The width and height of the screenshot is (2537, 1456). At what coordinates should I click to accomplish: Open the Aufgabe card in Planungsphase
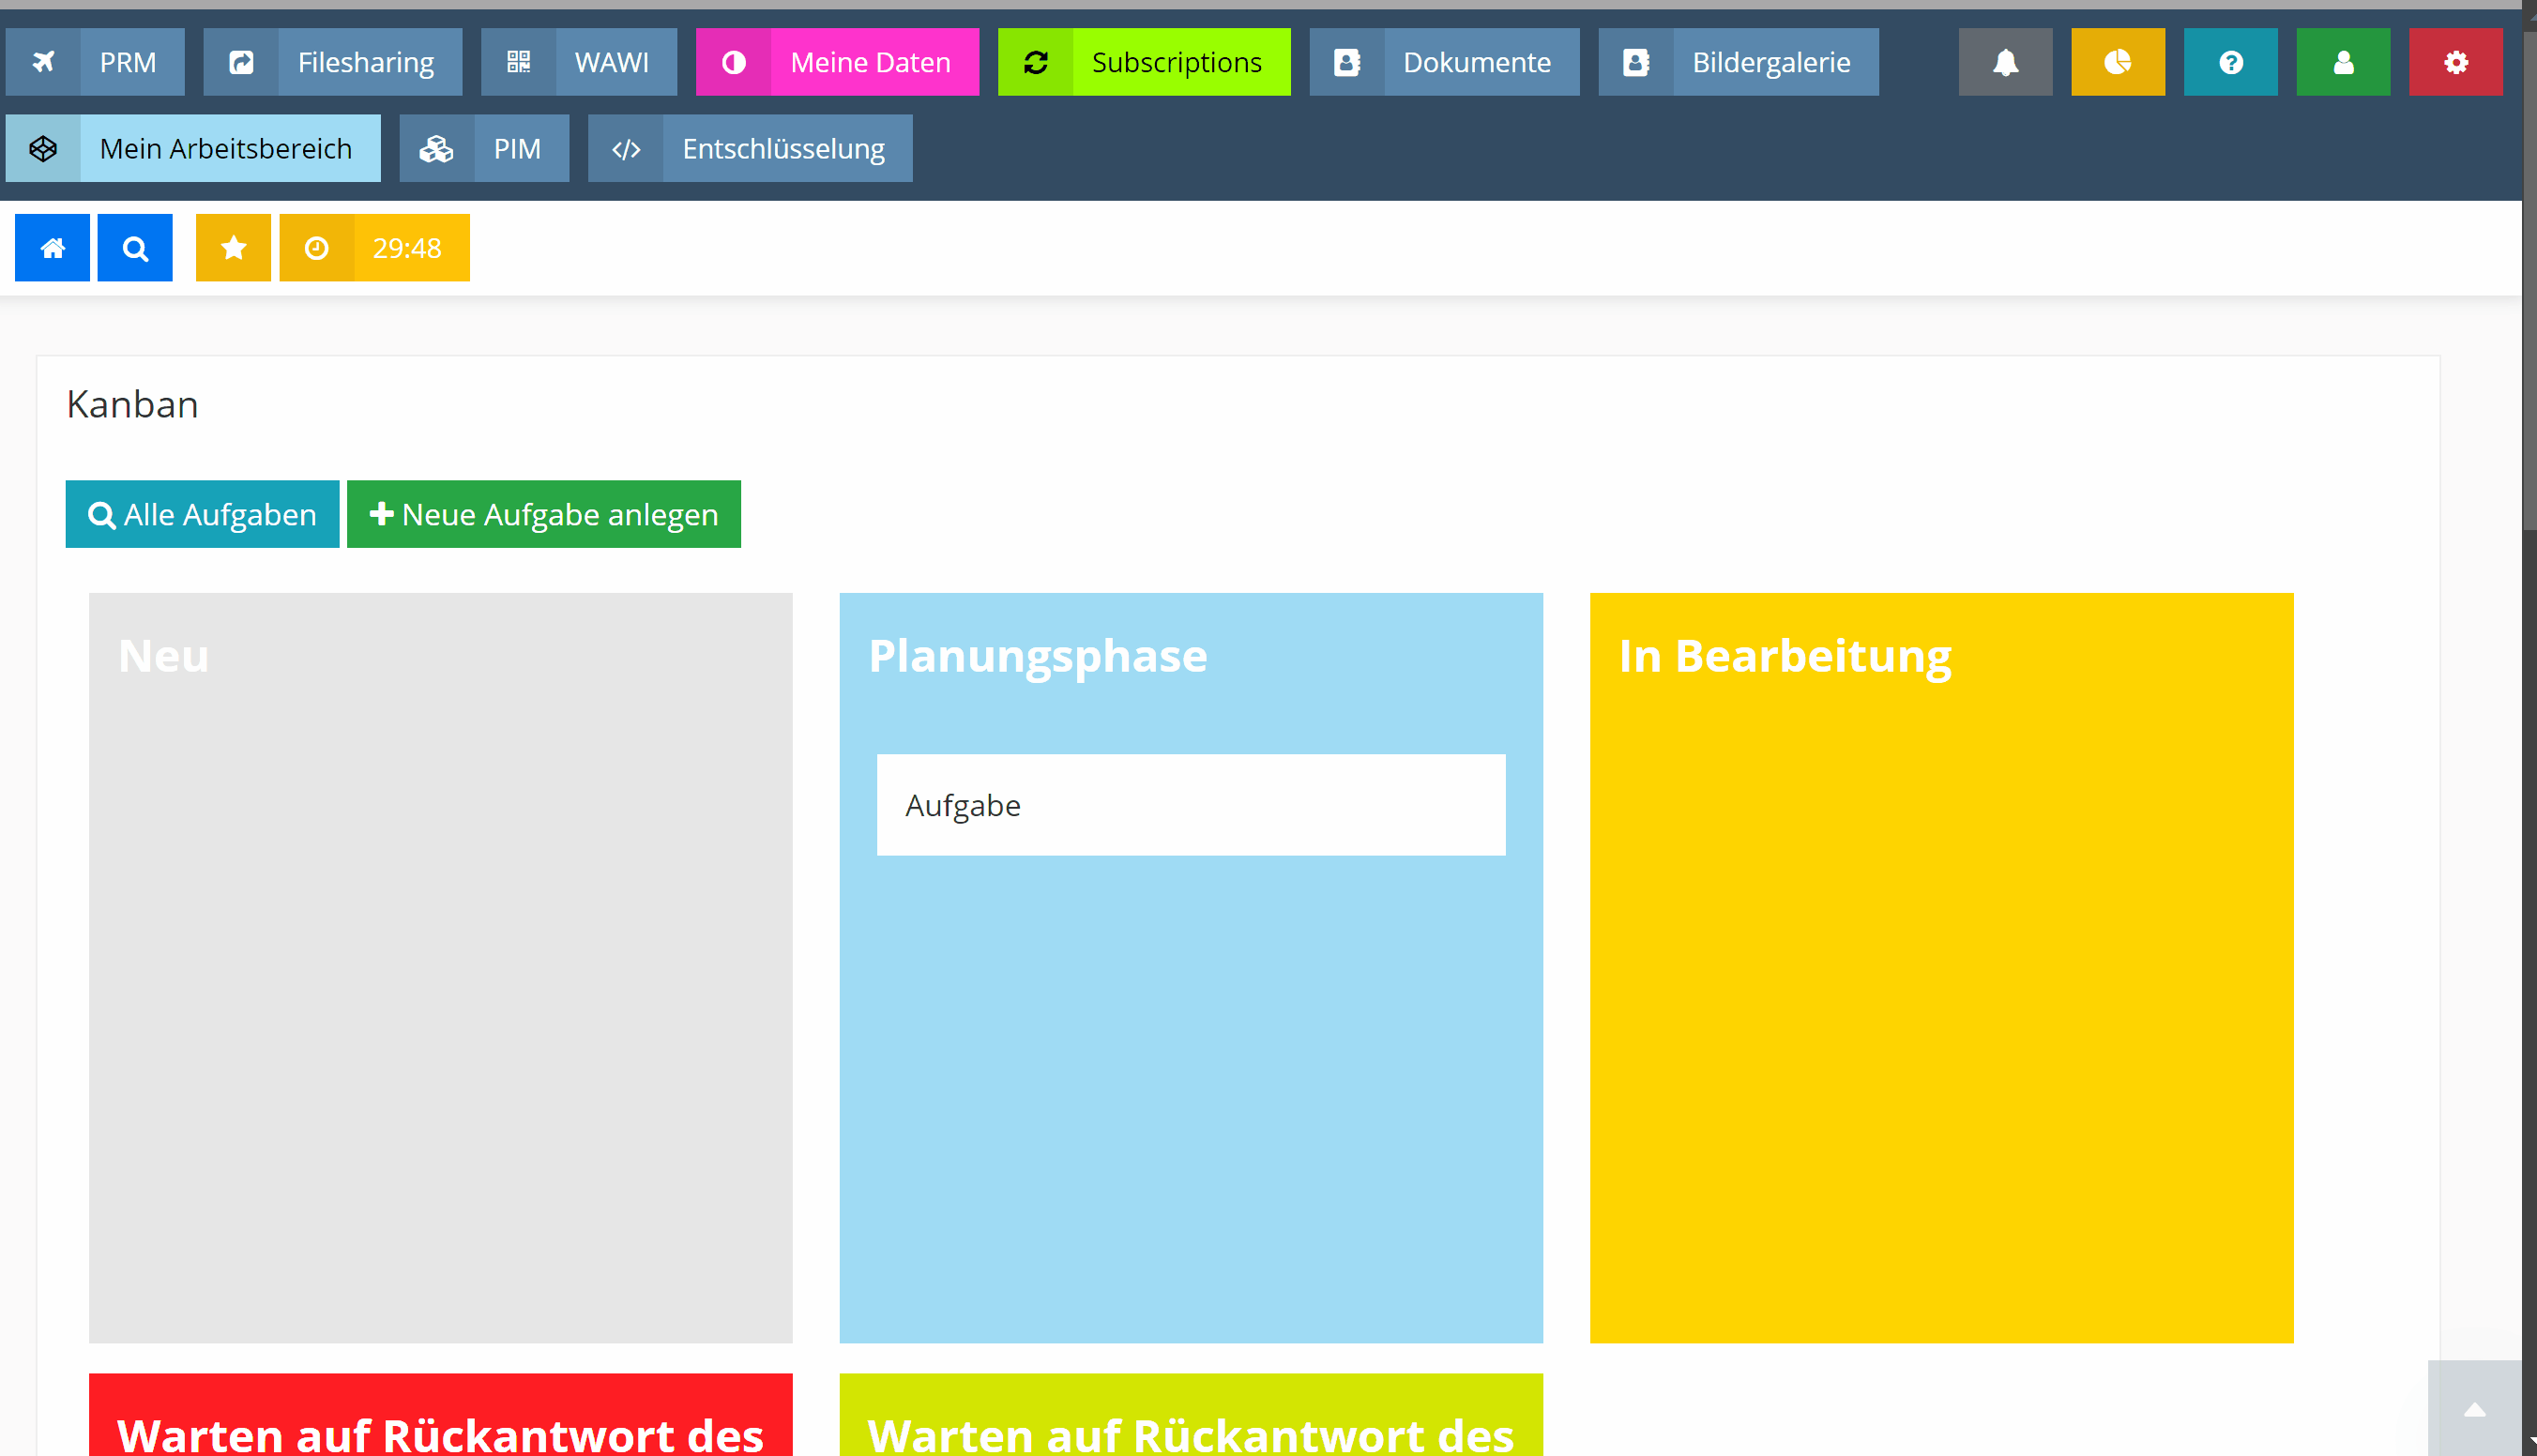pyautogui.click(x=1190, y=805)
